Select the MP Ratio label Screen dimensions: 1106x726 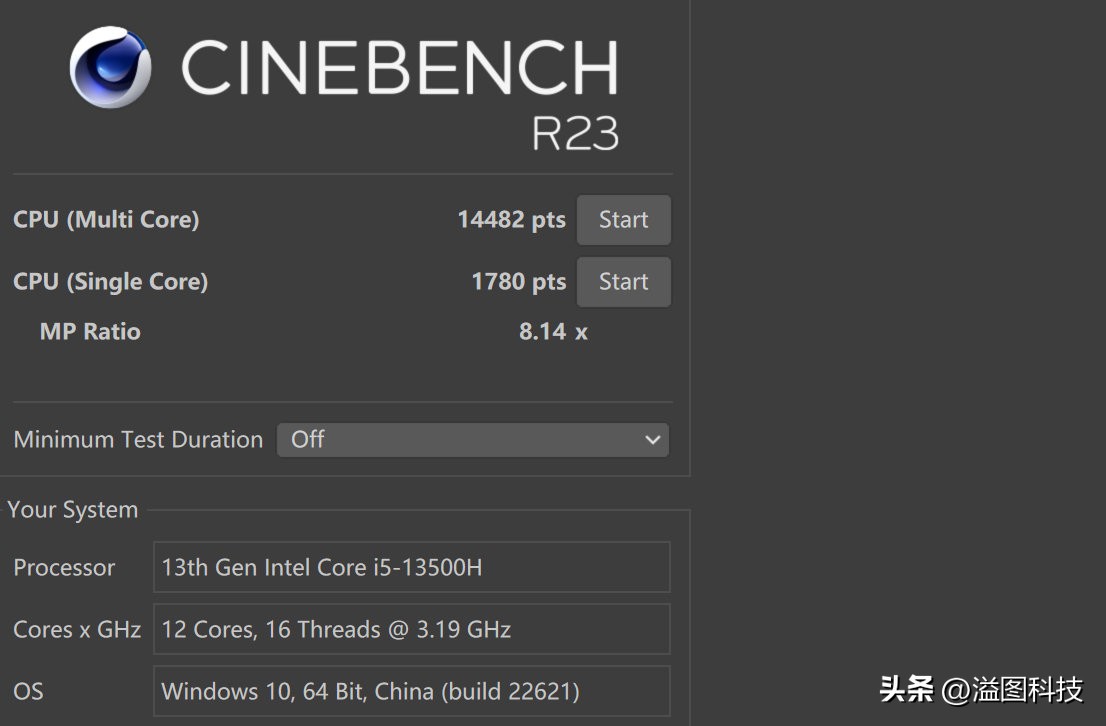pos(90,332)
